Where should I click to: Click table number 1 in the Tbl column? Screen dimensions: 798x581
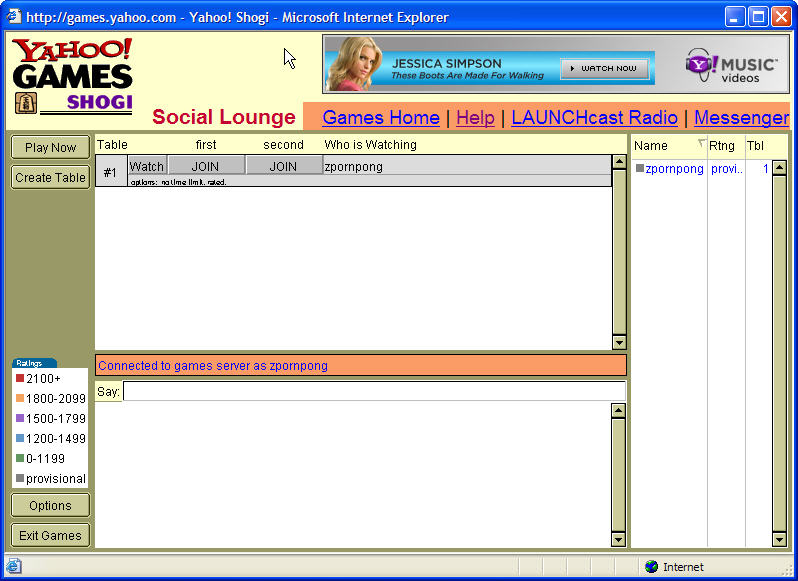click(x=765, y=169)
